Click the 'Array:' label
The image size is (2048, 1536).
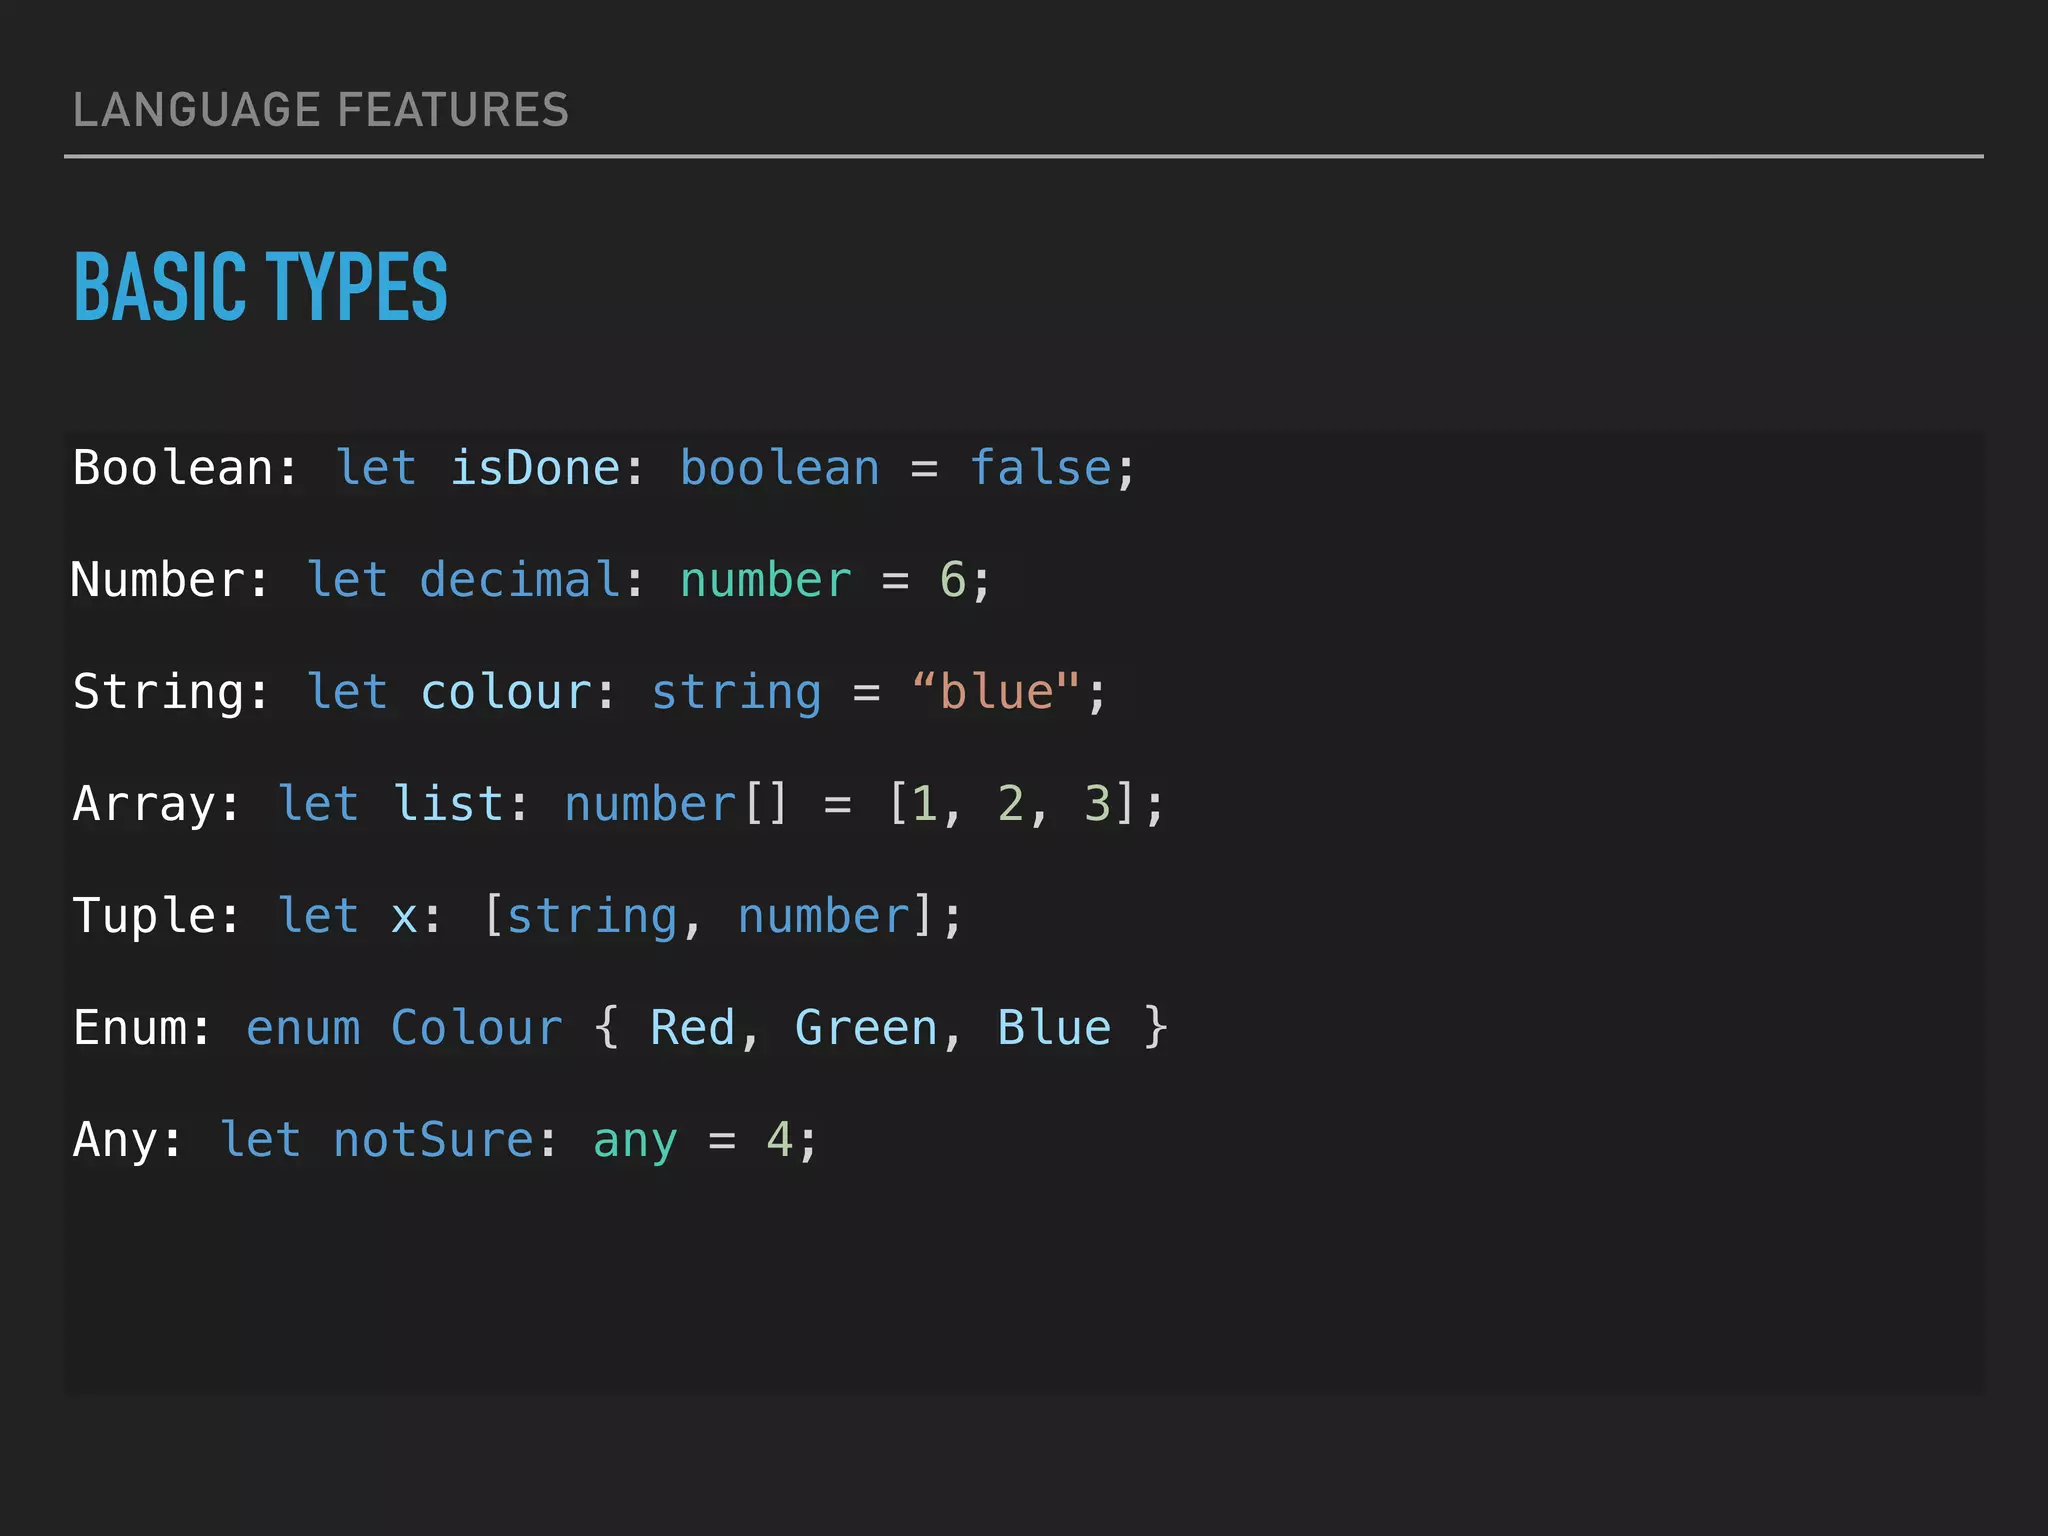point(157,804)
